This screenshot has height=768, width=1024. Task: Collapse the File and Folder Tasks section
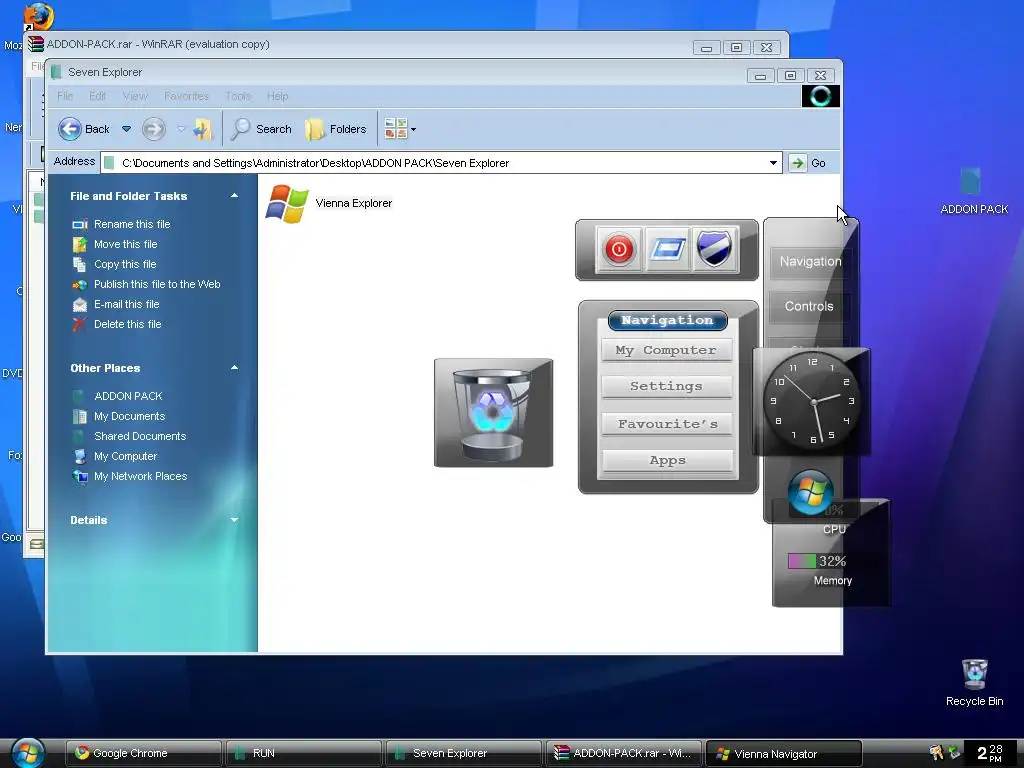coord(234,196)
